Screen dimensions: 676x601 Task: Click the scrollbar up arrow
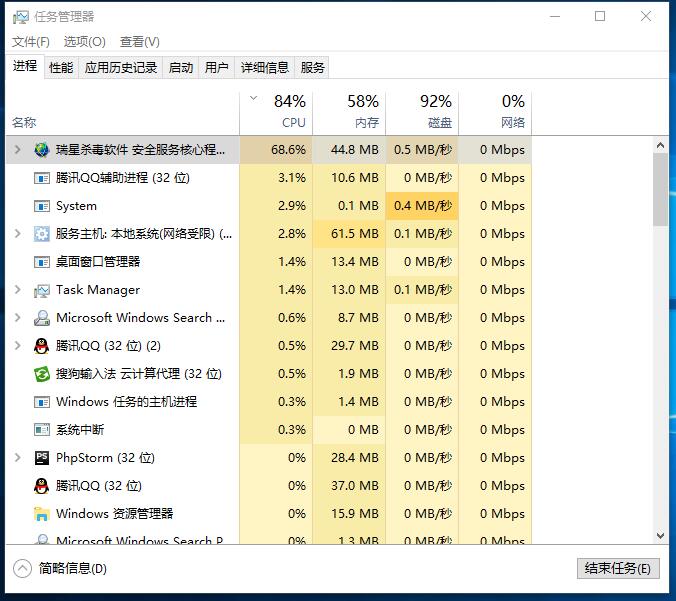[660, 145]
